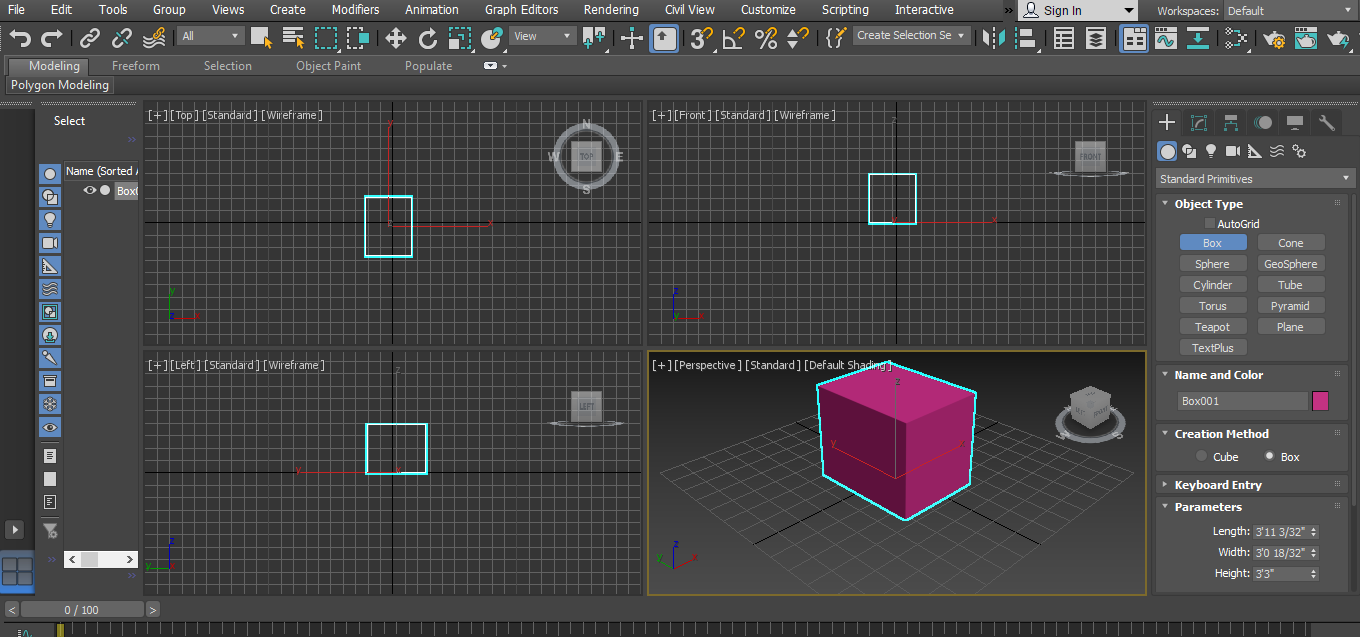Activate the Select and Rotate tool
This screenshot has width=1360, height=637.
tap(427, 39)
